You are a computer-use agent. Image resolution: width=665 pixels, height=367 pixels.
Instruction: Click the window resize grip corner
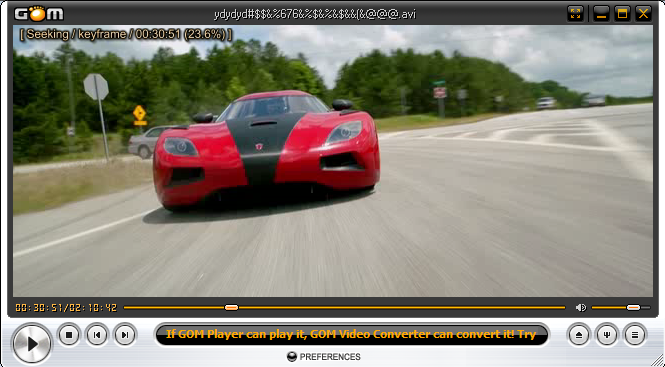click(x=657, y=359)
